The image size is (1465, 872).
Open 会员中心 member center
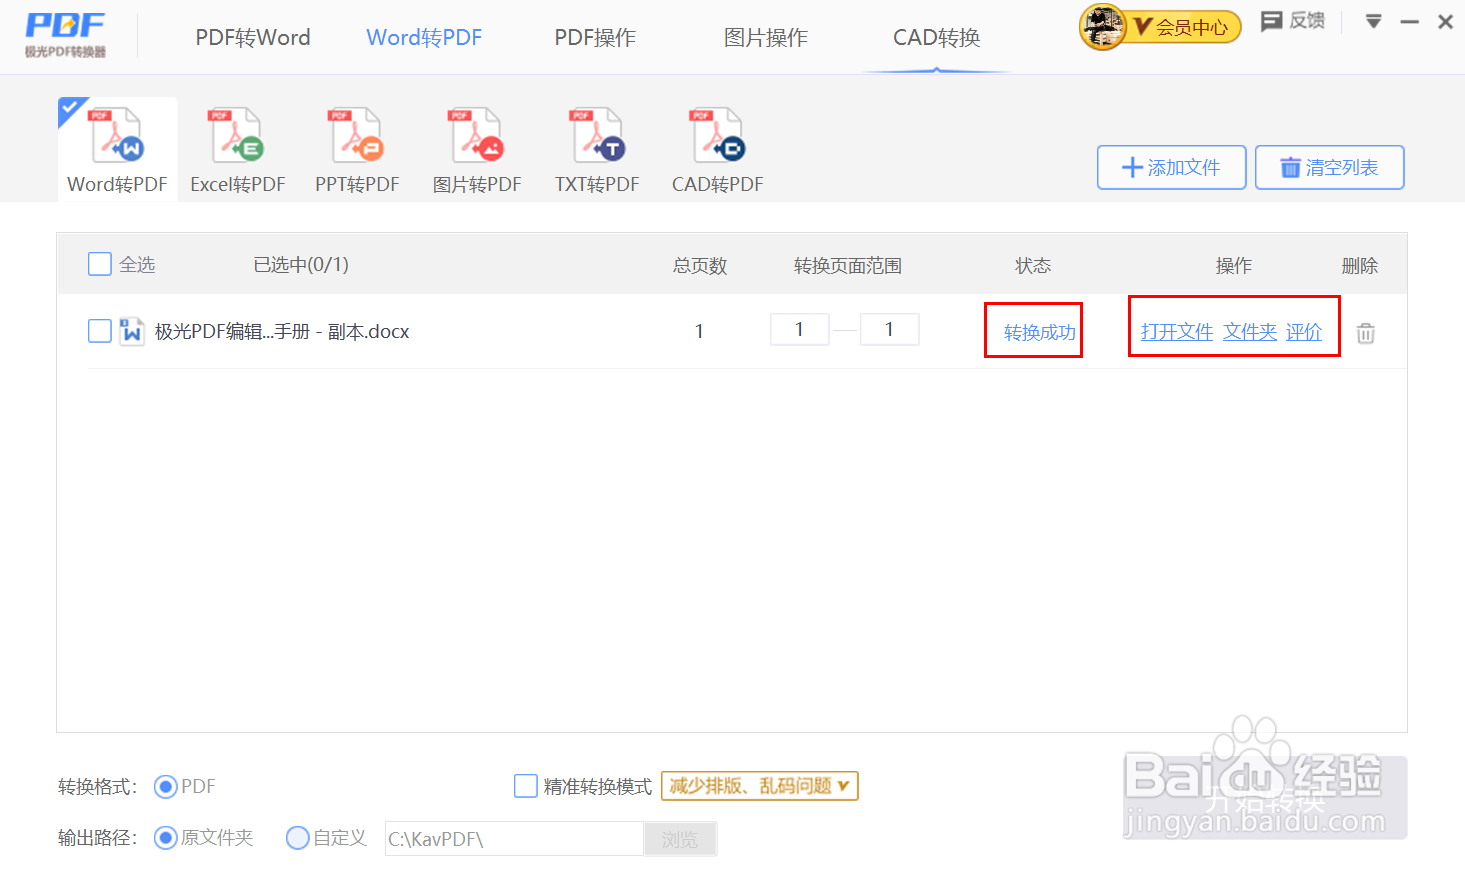(x=1184, y=27)
